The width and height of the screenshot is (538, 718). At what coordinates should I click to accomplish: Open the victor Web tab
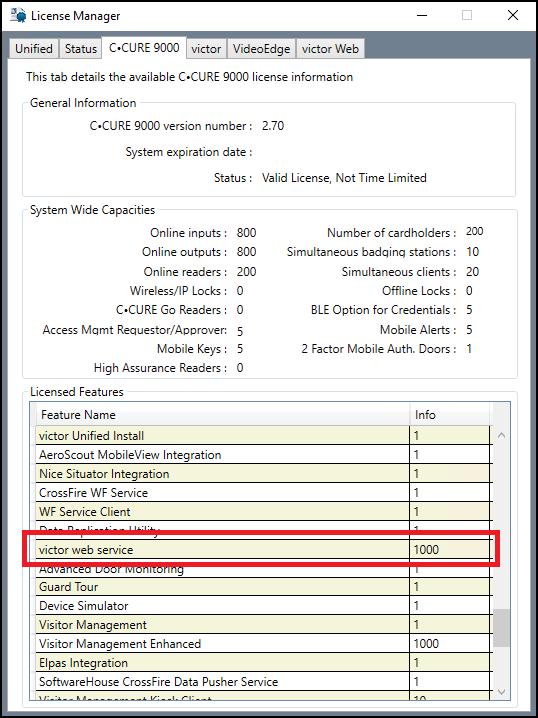[330, 49]
